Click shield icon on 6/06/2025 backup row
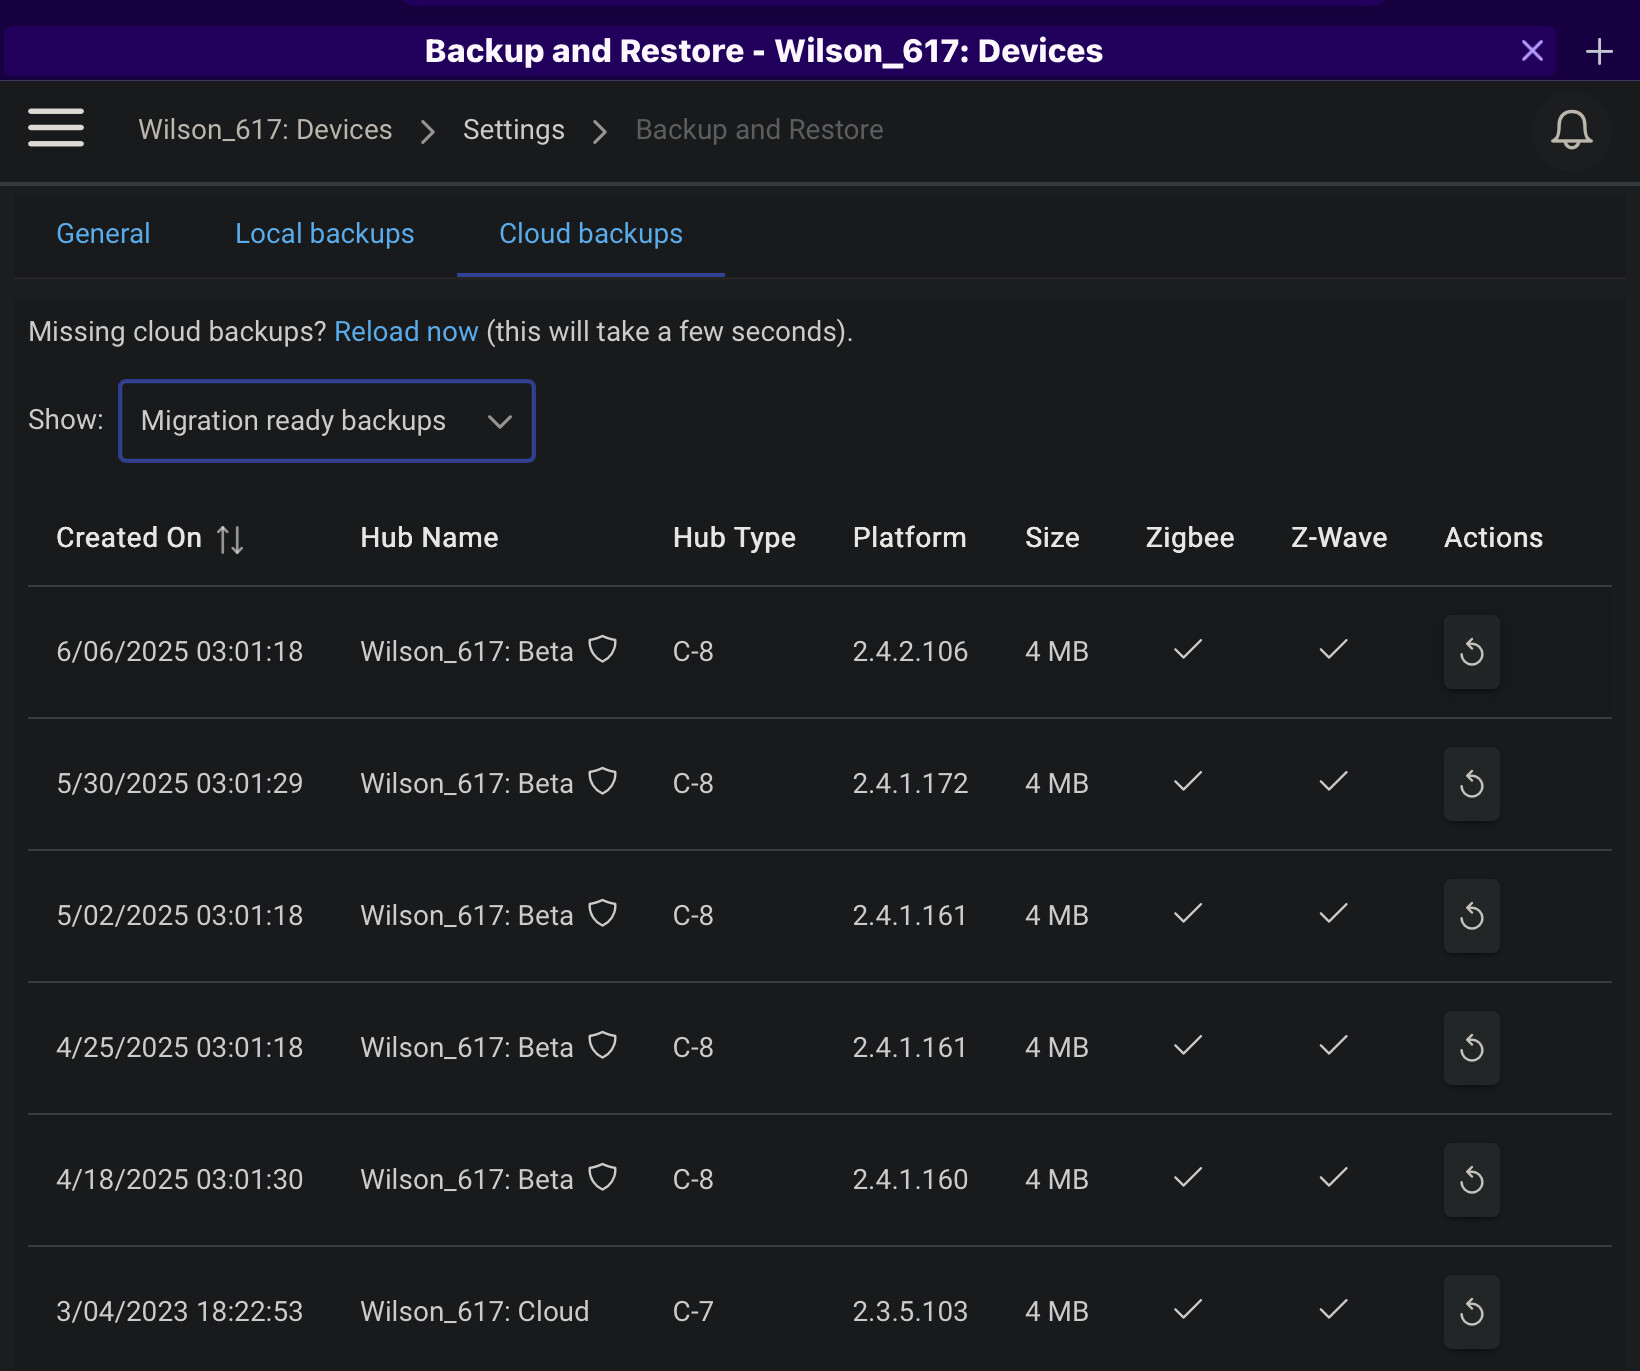Viewport: 1640px width, 1371px height. point(602,650)
